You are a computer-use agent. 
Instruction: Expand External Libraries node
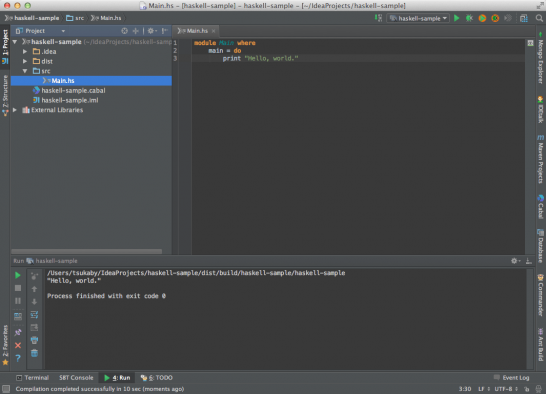pyautogui.click(x=15, y=110)
